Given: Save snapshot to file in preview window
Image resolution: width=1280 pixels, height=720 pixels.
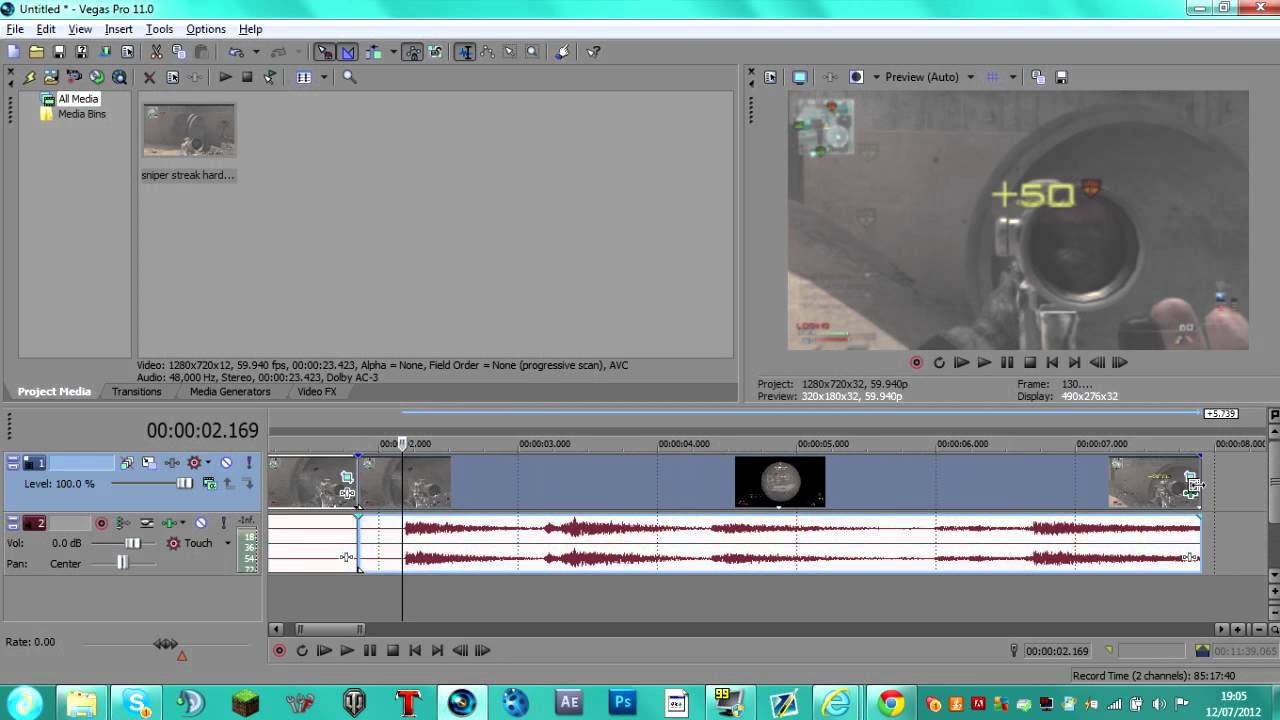Looking at the screenshot, I should click(x=1061, y=77).
